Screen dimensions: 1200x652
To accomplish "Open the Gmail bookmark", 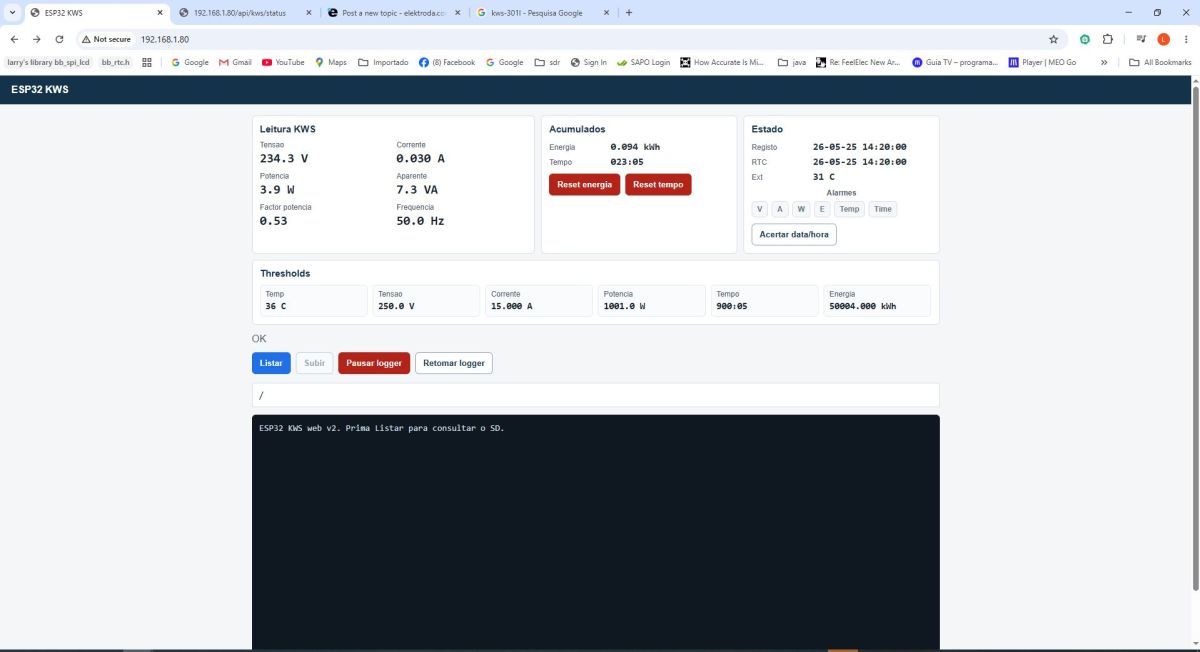I will (x=235, y=62).
